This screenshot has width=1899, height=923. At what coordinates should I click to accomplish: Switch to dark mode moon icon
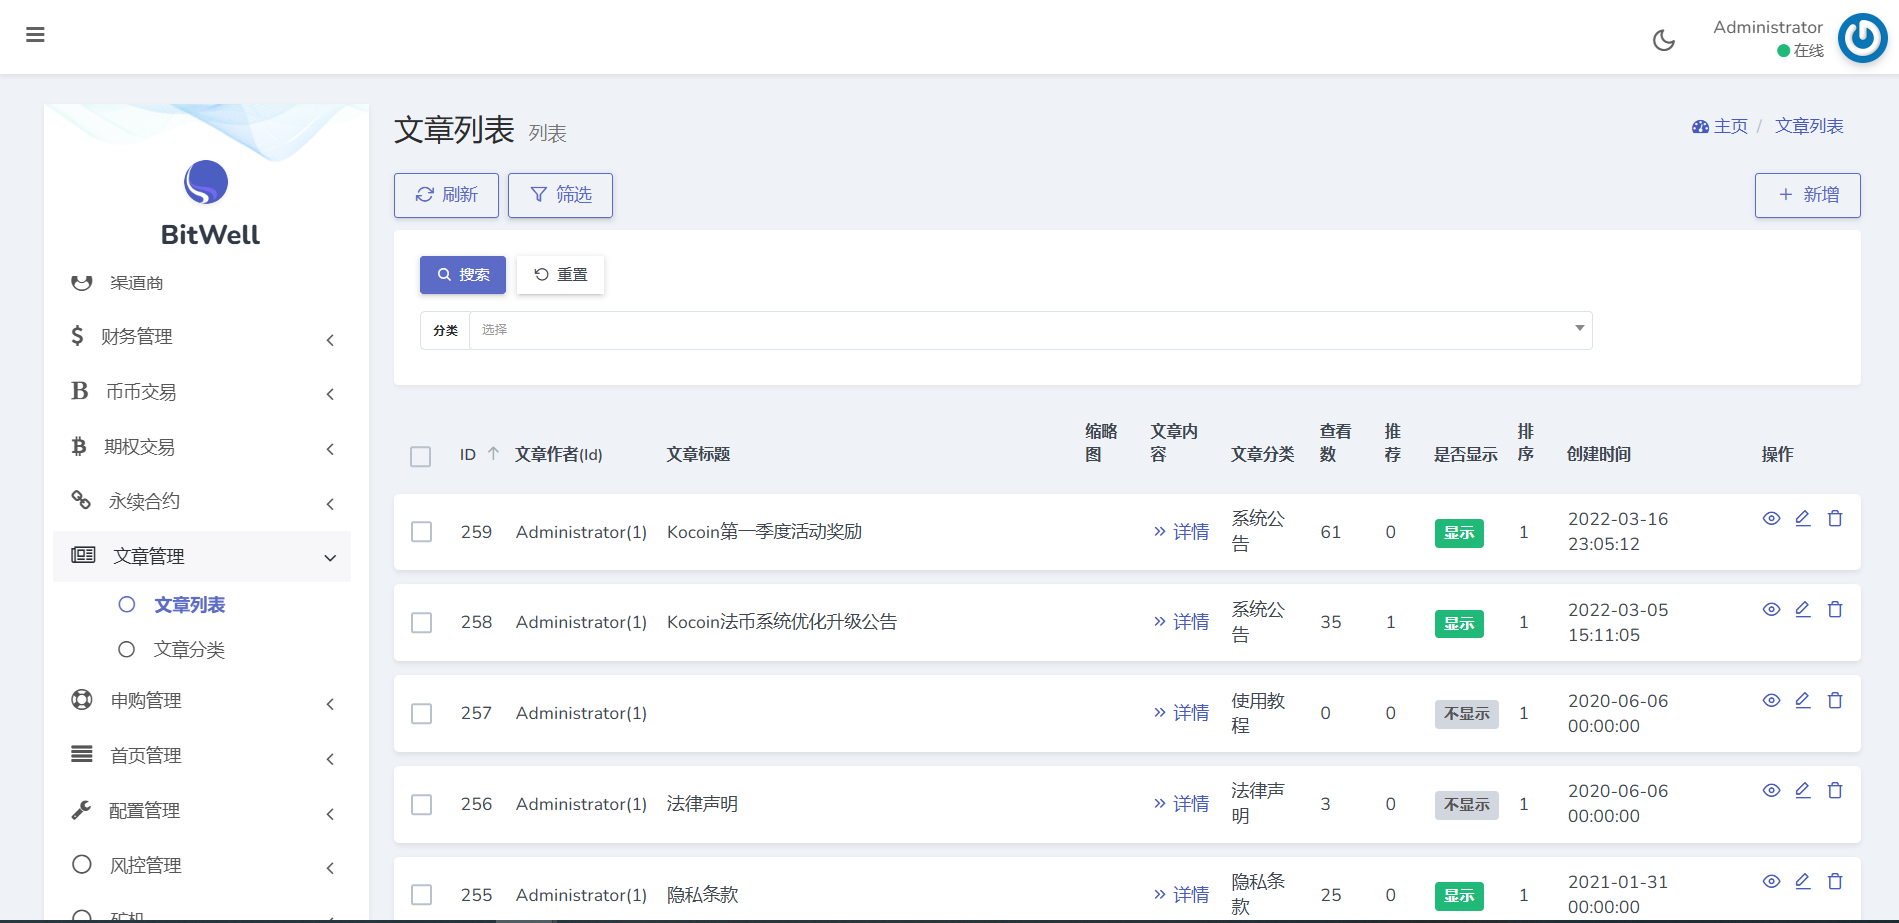1664,40
